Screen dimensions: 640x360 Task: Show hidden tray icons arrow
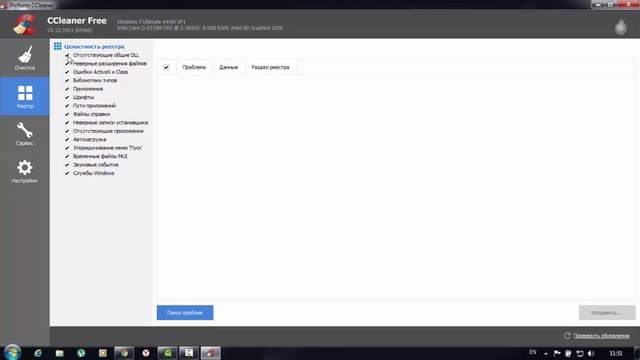pos(546,353)
